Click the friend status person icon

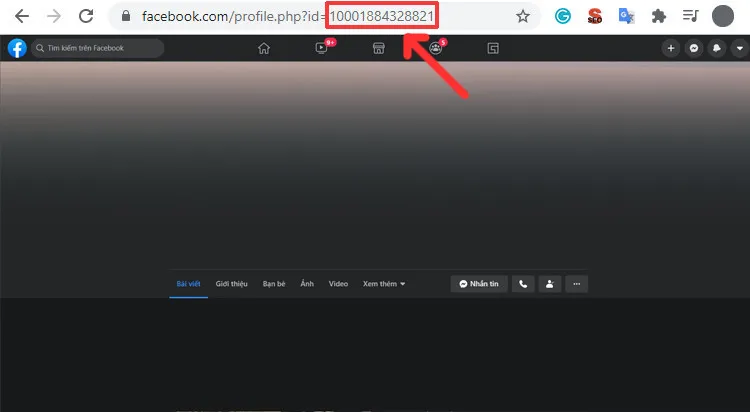[x=549, y=284]
